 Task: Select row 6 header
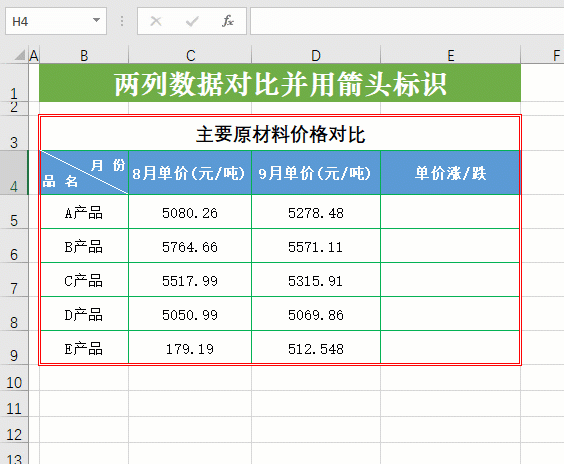point(14,246)
